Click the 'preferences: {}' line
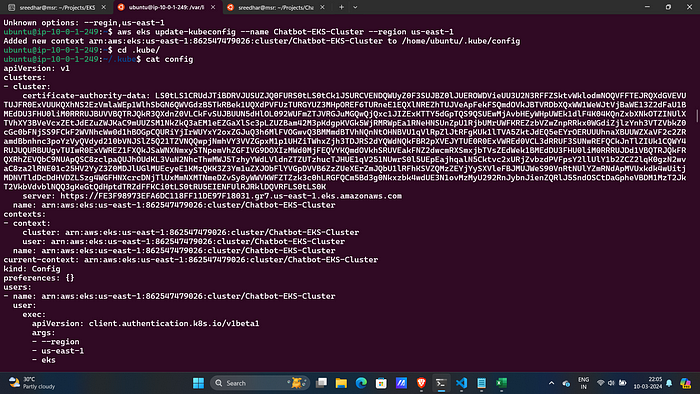Screen dimensions: 700x394 pyautogui.click(x=39, y=278)
